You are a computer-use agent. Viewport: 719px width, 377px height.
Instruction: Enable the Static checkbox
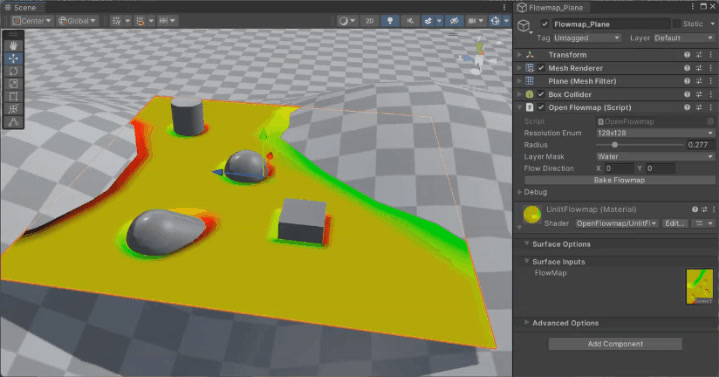tap(676, 24)
